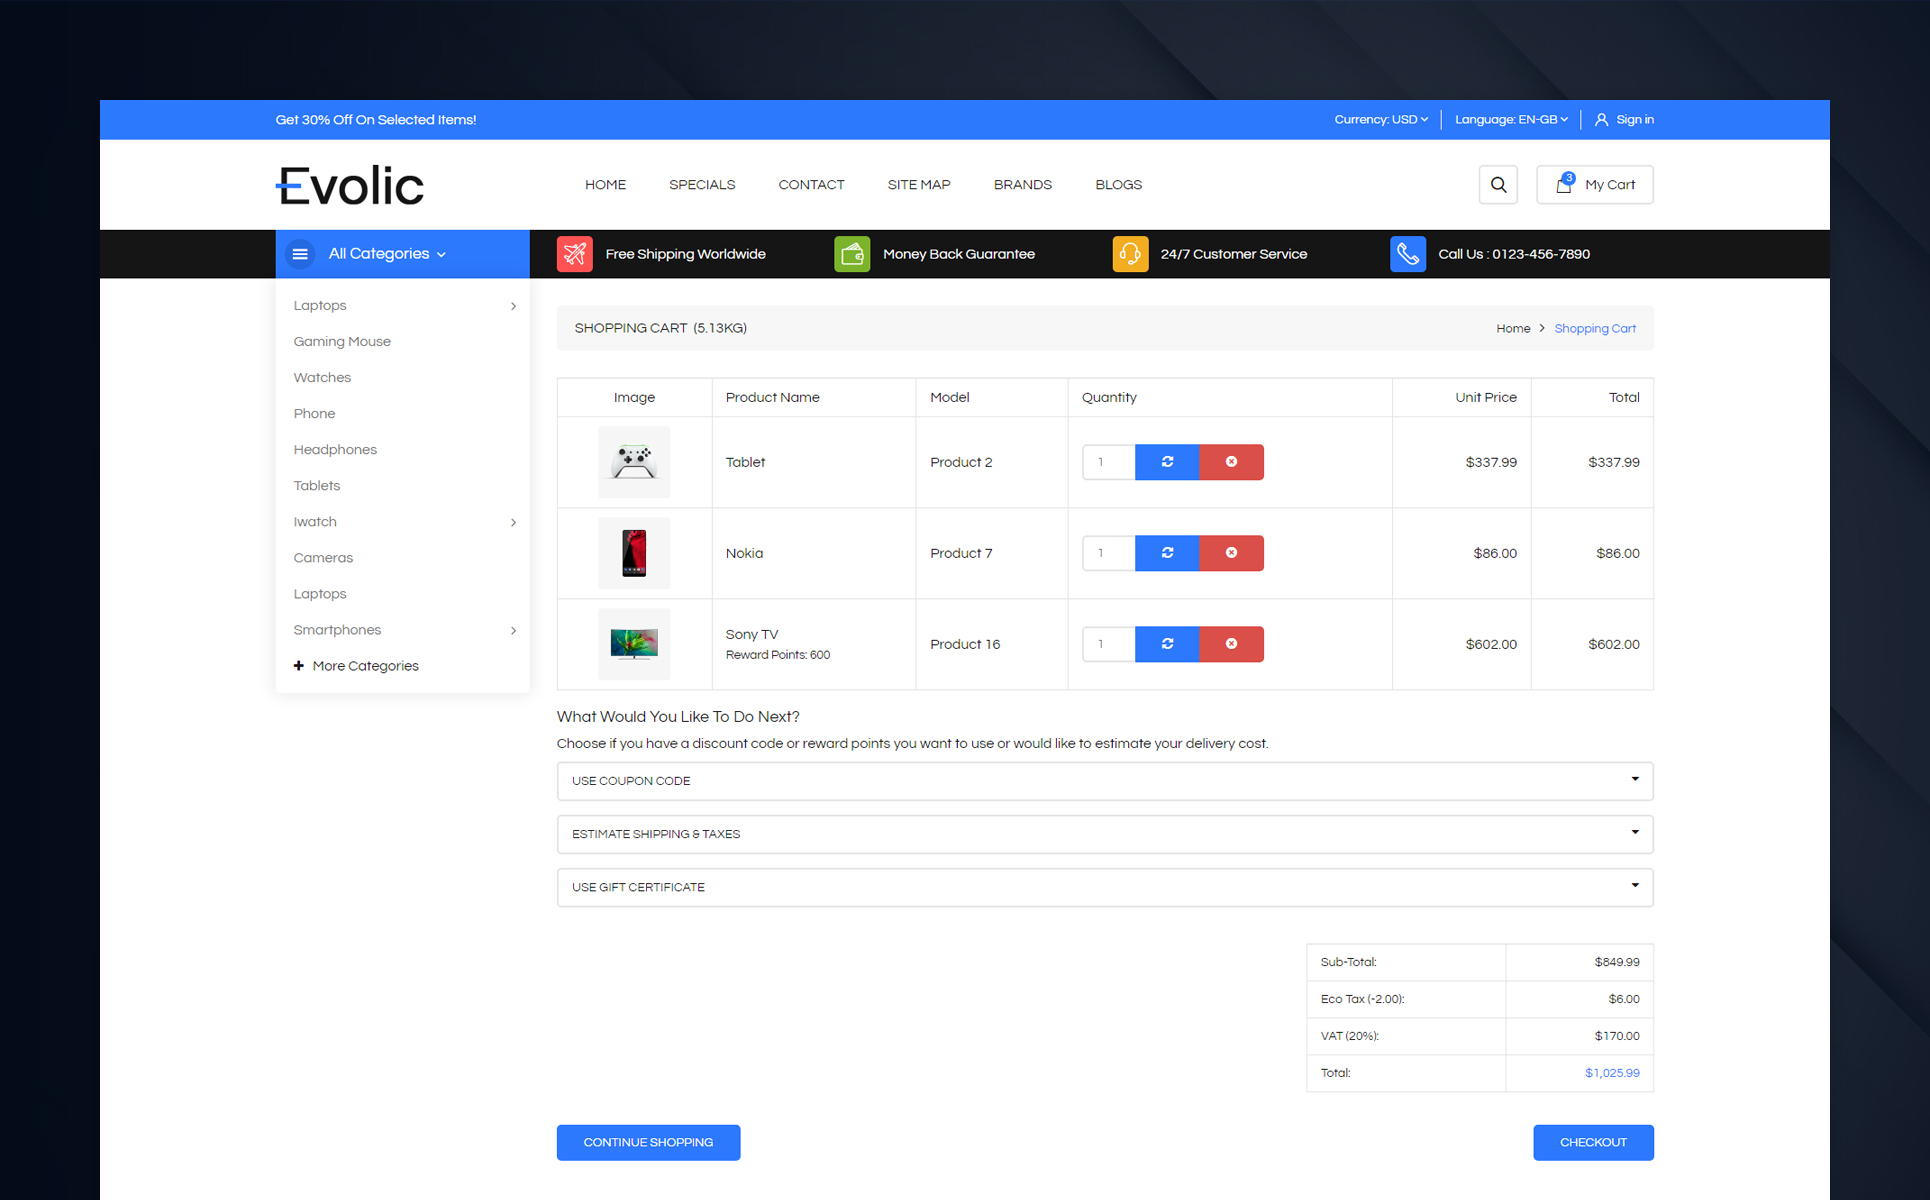Open BRANDS menu item
This screenshot has height=1200, width=1930.
click(1022, 185)
